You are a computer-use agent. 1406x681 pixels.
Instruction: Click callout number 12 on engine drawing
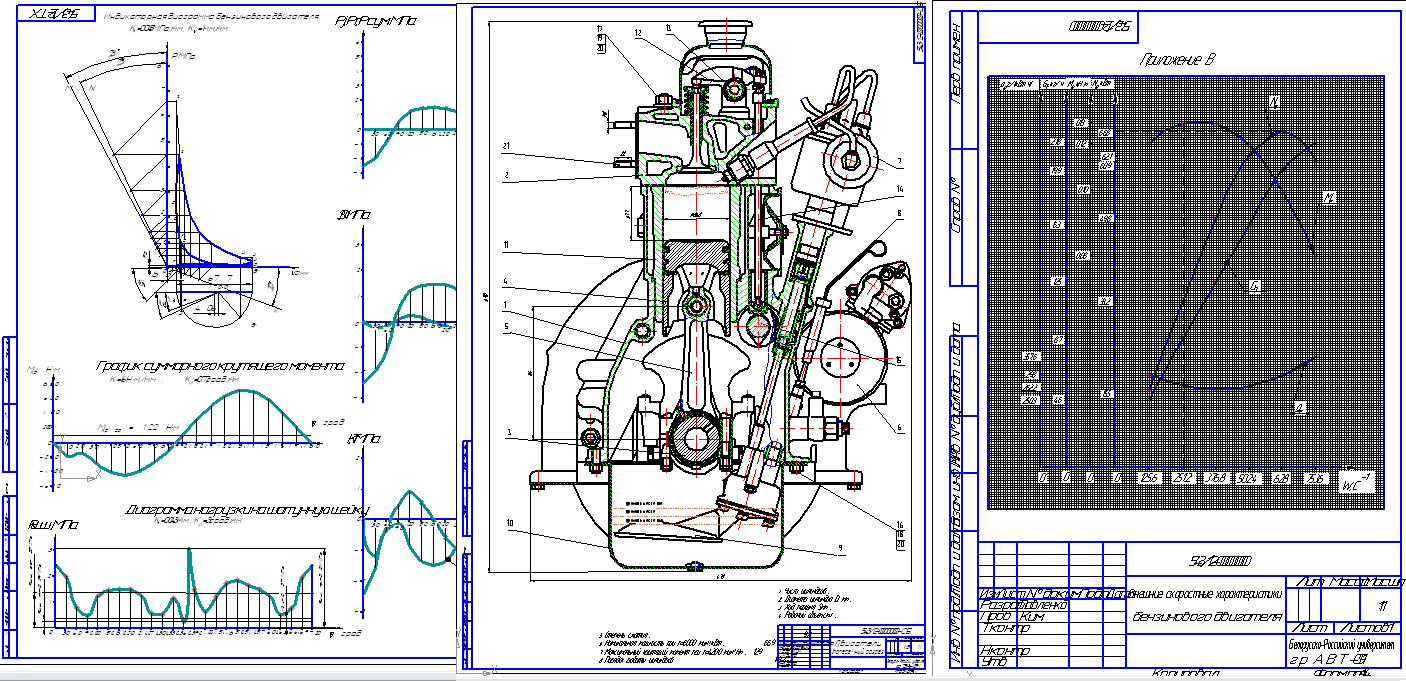pos(636,33)
